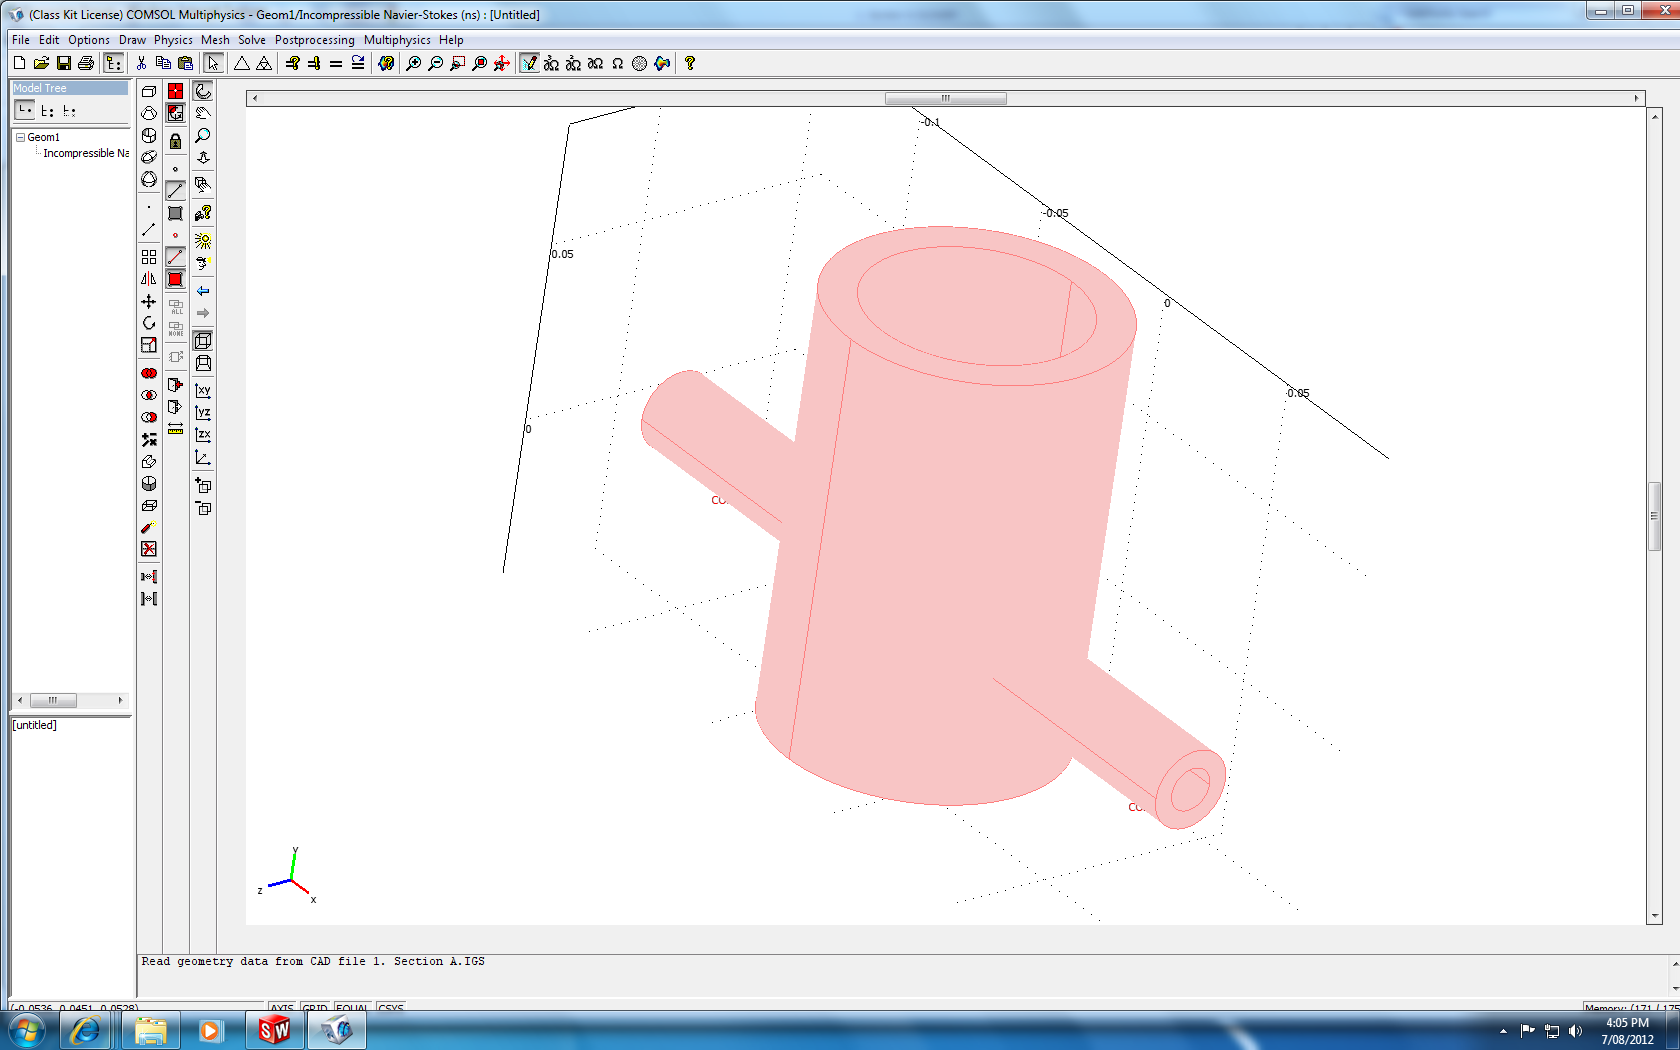Select the Initialize Mesh triangle icon
The image size is (1680, 1050).
(x=242, y=63)
